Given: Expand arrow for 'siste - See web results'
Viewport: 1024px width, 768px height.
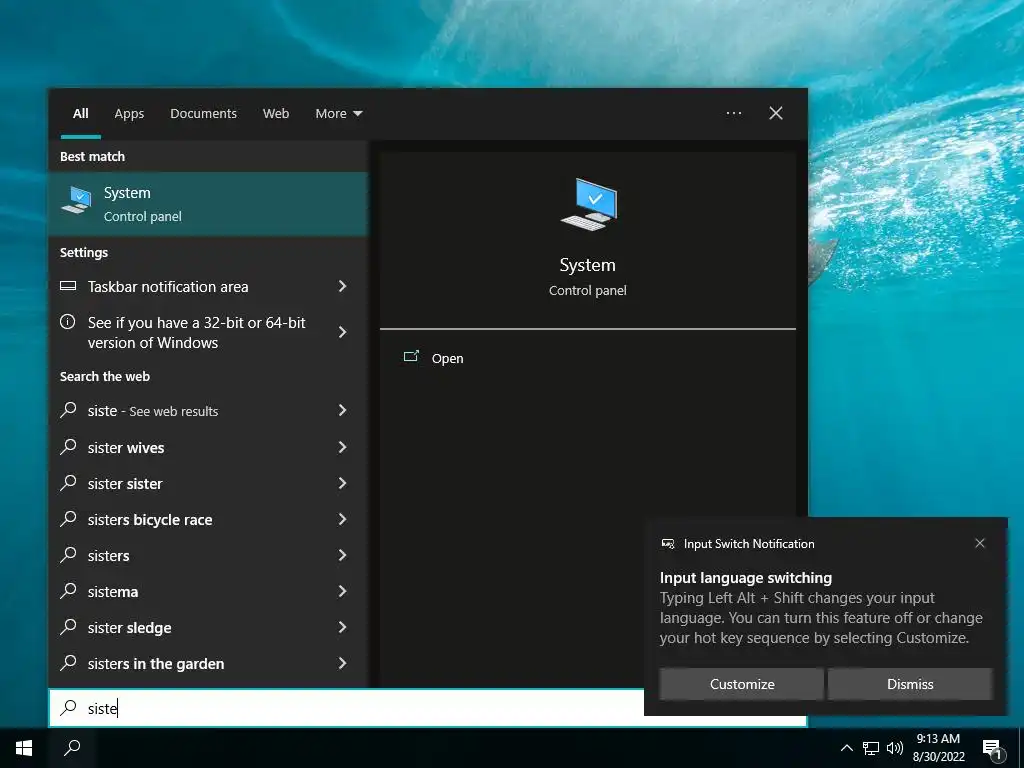Looking at the screenshot, I should pyautogui.click(x=342, y=410).
